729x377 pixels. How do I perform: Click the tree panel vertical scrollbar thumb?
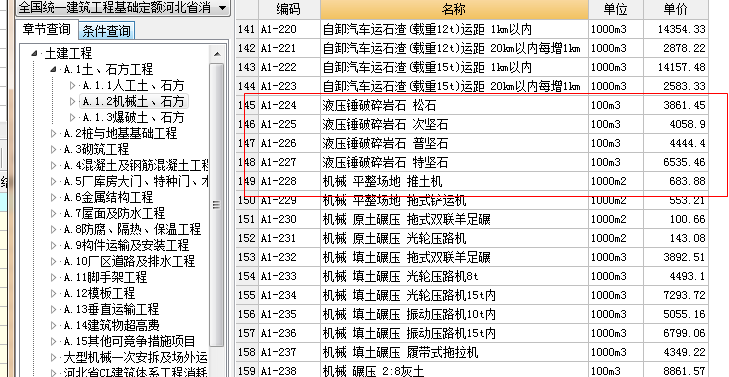click(x=217, y=205)
